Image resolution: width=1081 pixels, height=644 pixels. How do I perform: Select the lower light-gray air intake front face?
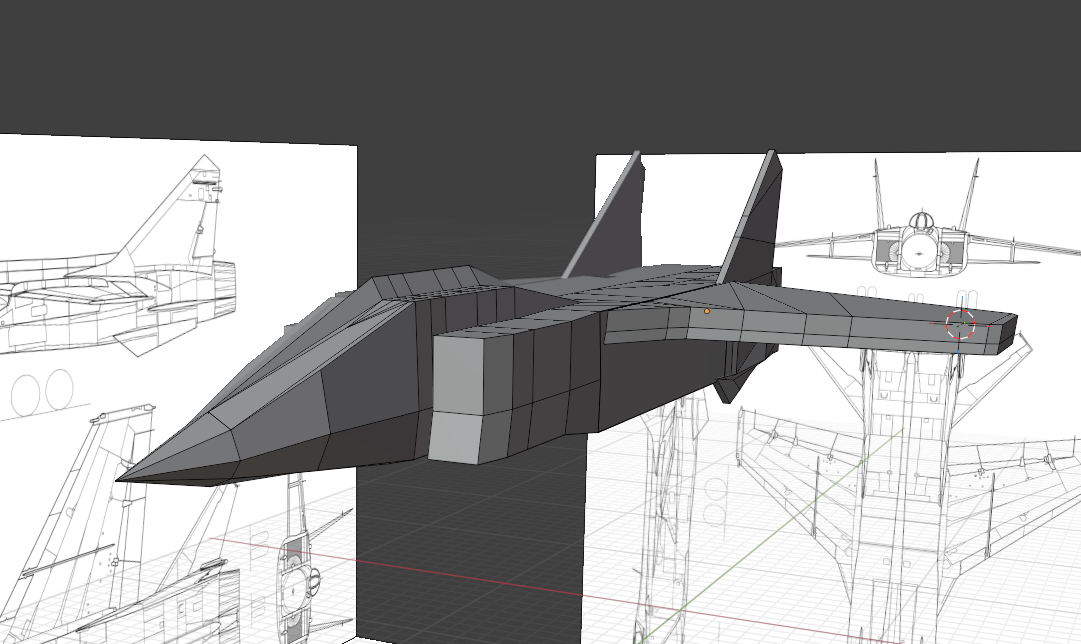click(x=461, y=436)
